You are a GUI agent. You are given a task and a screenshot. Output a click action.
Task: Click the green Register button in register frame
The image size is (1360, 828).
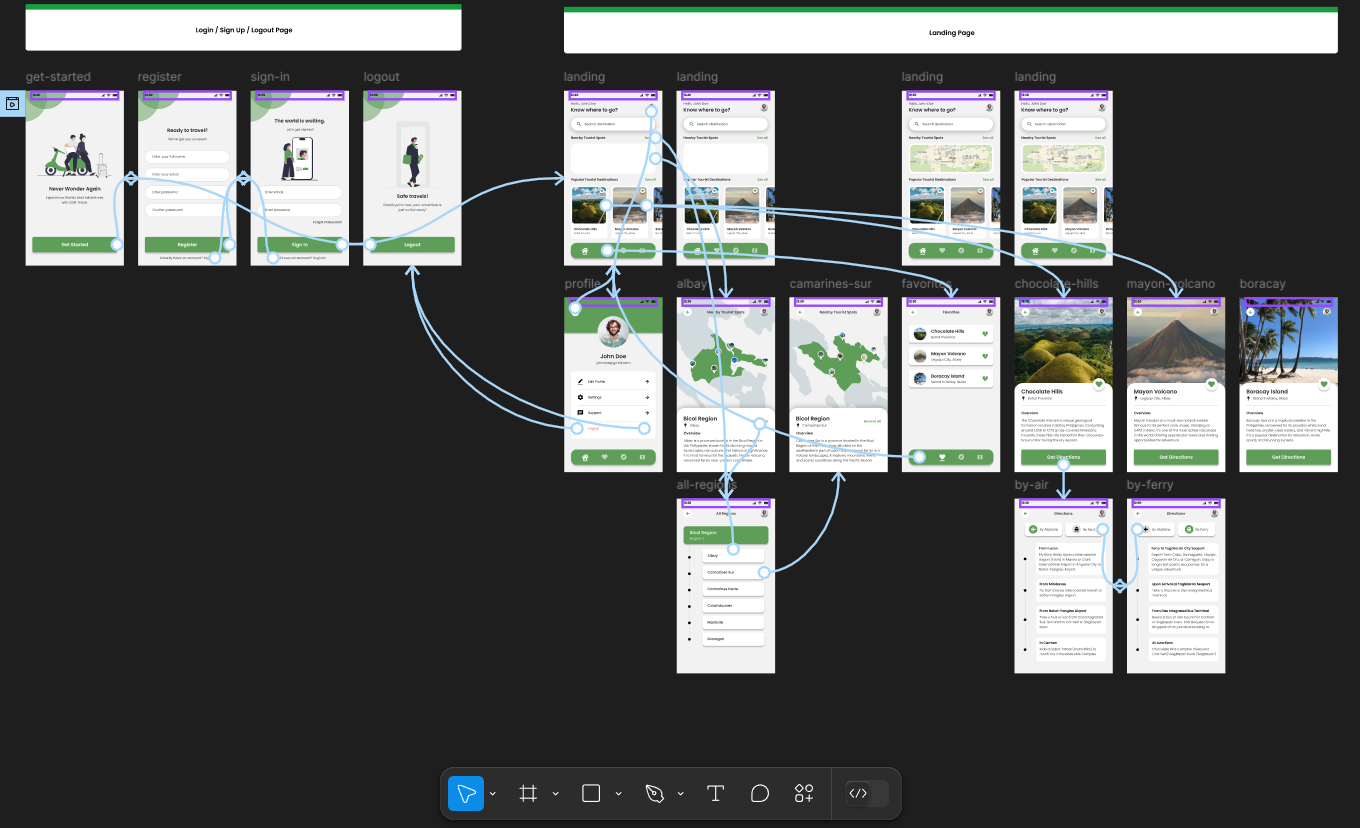click(x=187, y=244)
